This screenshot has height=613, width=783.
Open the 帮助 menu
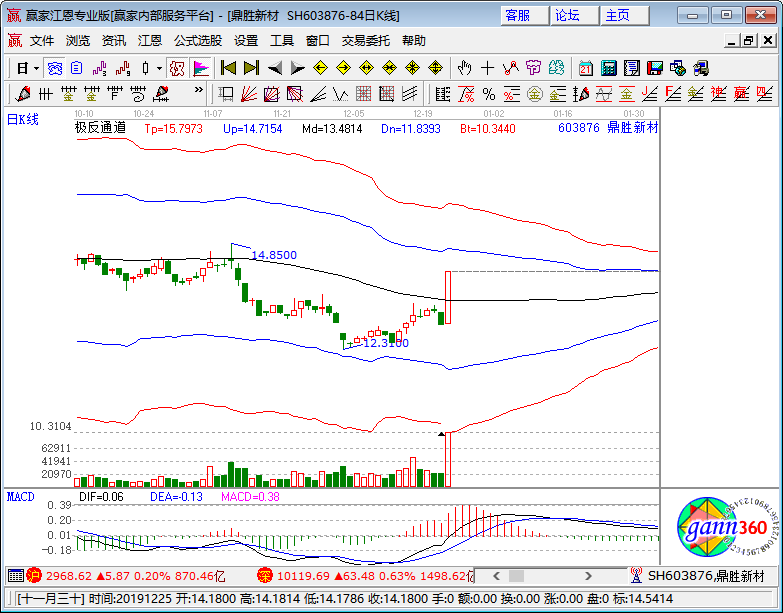click(x=413, y=41)
